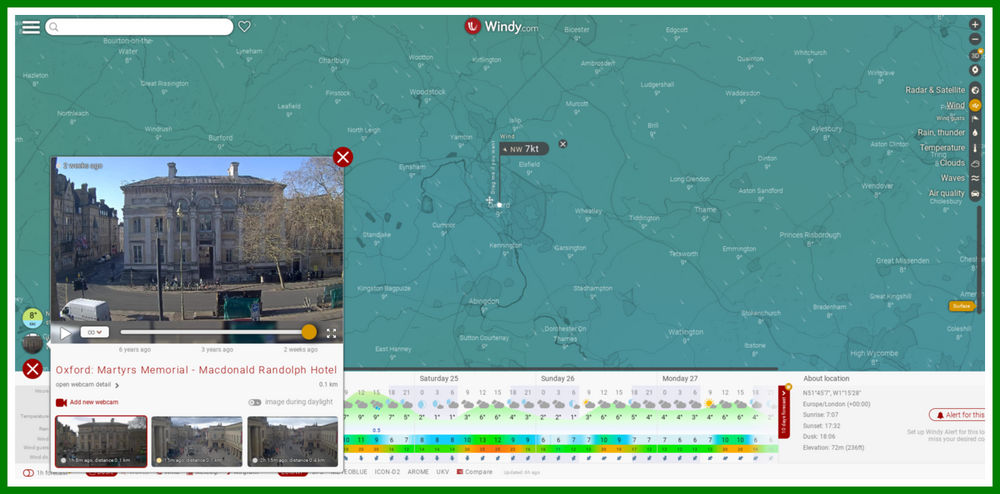Toggle 'image during daylight' switch

(255, 402)
